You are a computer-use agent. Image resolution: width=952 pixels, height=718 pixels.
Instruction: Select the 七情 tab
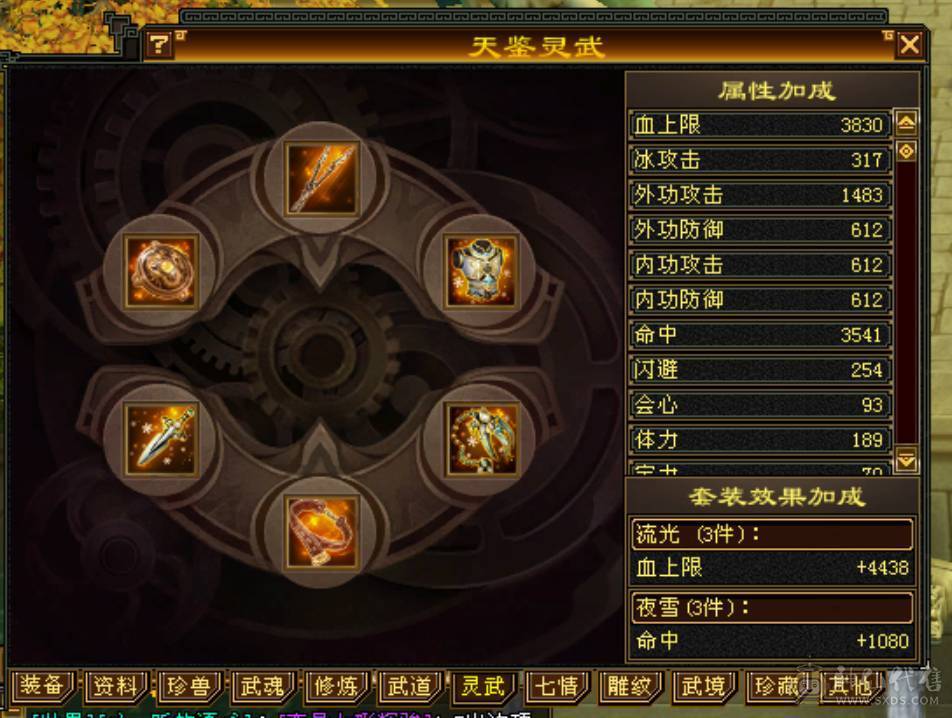pyautogui.click(x=556, y=686)
